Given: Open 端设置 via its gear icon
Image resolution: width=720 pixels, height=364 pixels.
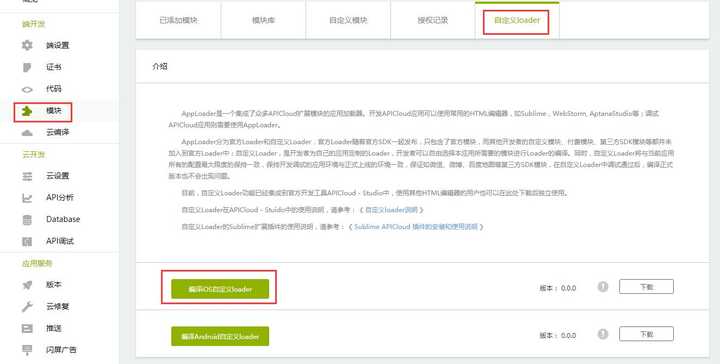Looking at the screenshot, I should tap(27, 45).
